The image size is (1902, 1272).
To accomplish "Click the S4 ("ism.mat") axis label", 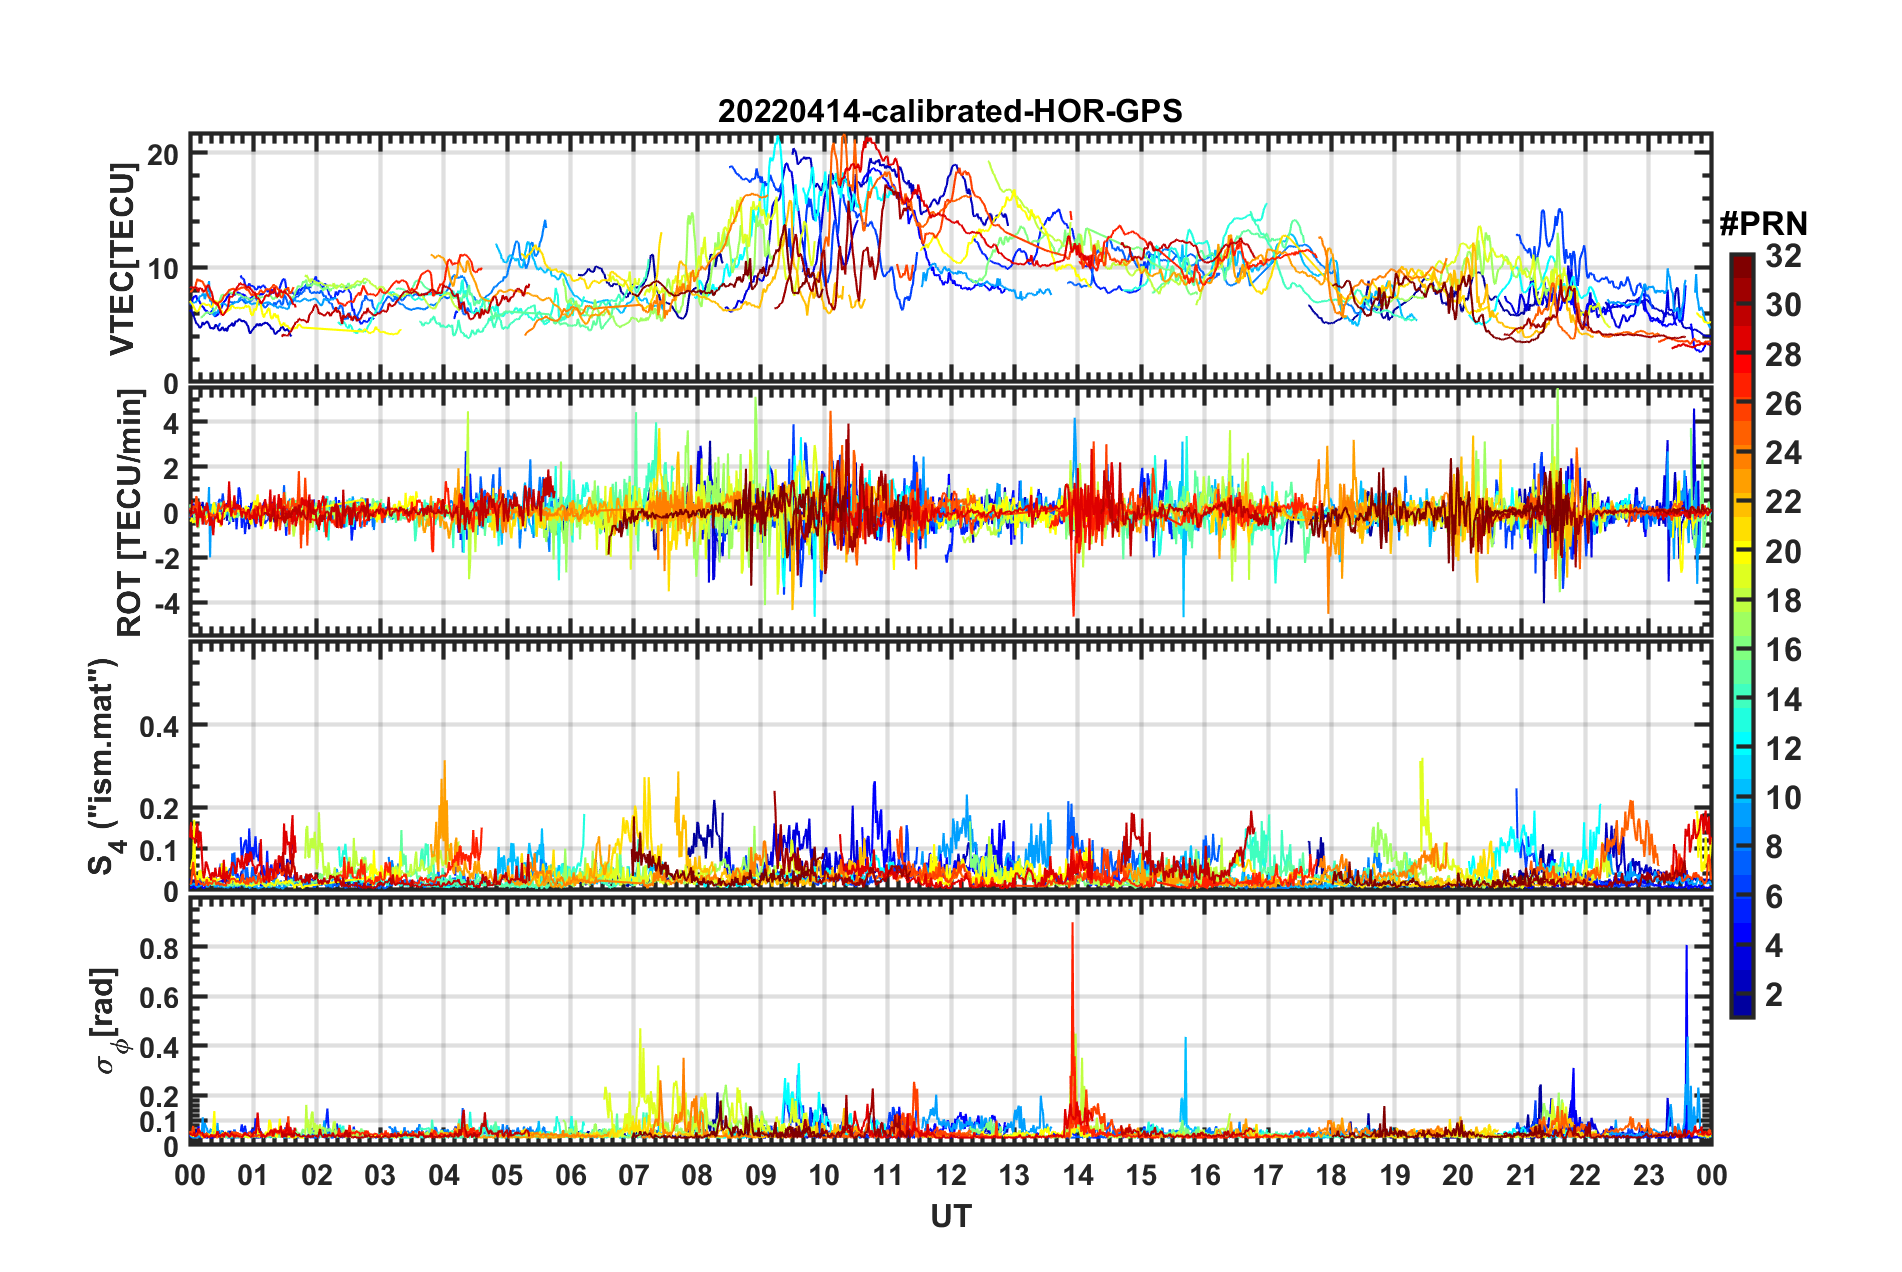I will [104, 767].
